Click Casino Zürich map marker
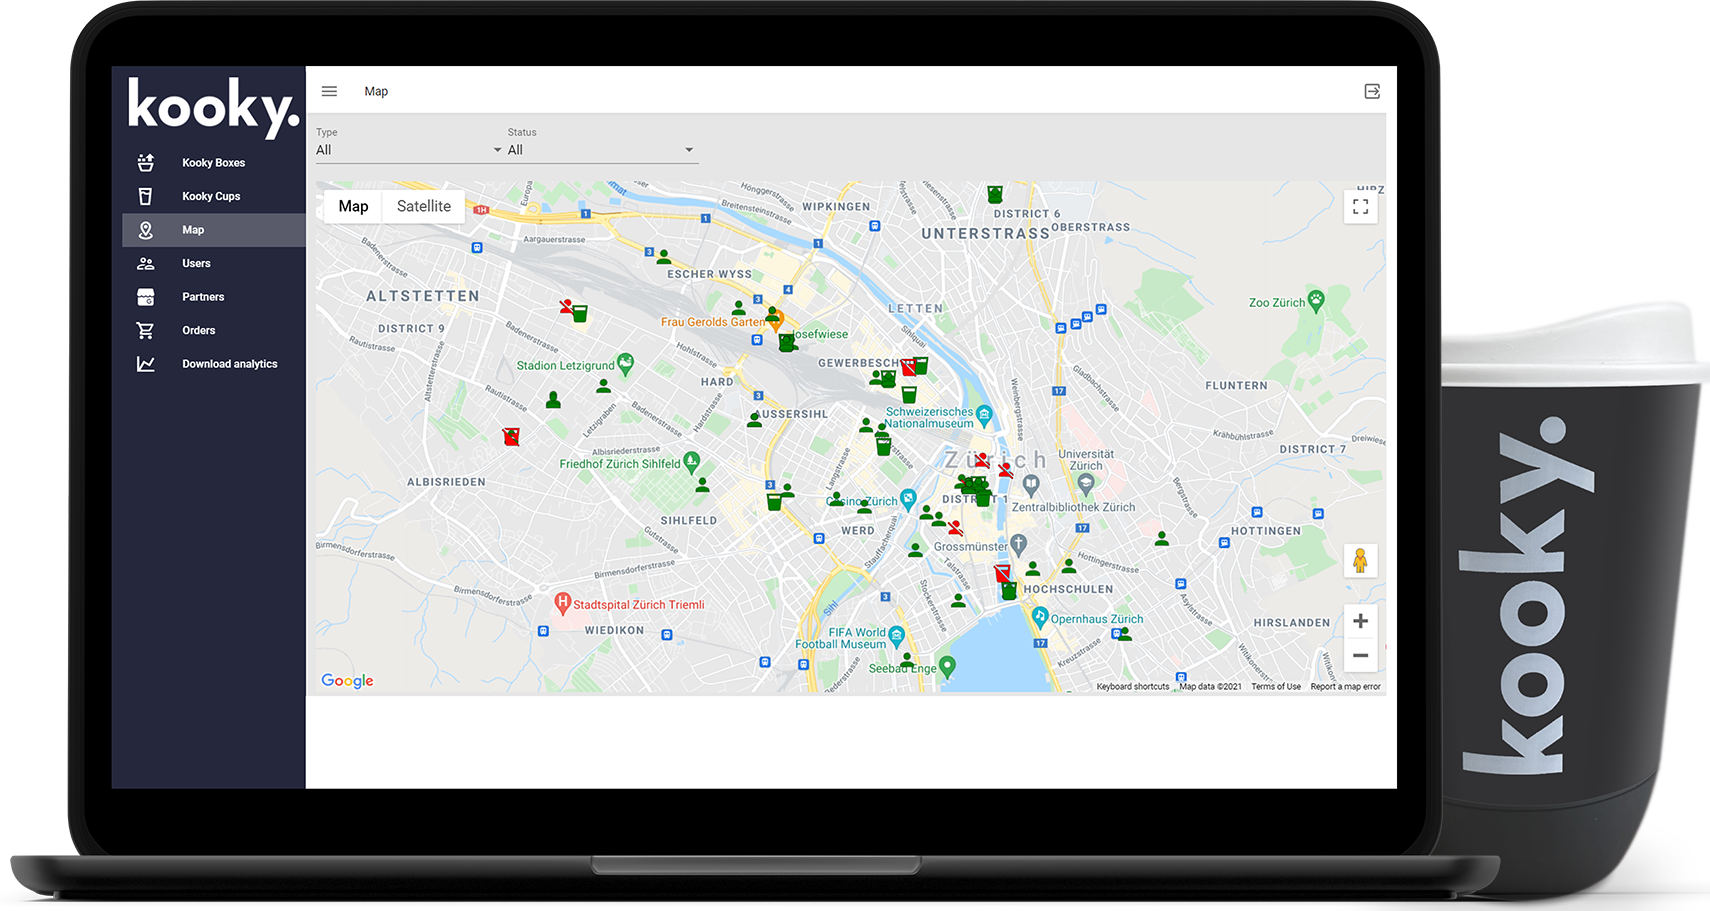 coord(908,498)
